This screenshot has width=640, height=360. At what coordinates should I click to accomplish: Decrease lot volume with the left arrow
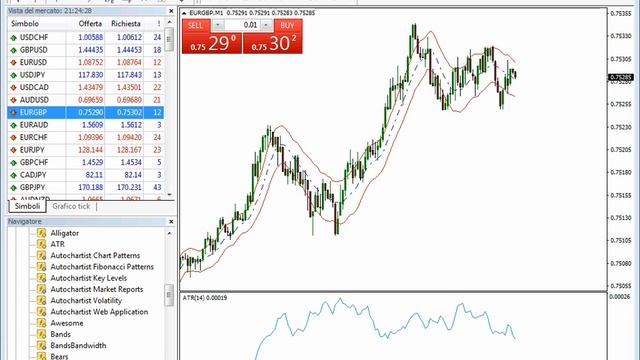click(x=218, y=25)
